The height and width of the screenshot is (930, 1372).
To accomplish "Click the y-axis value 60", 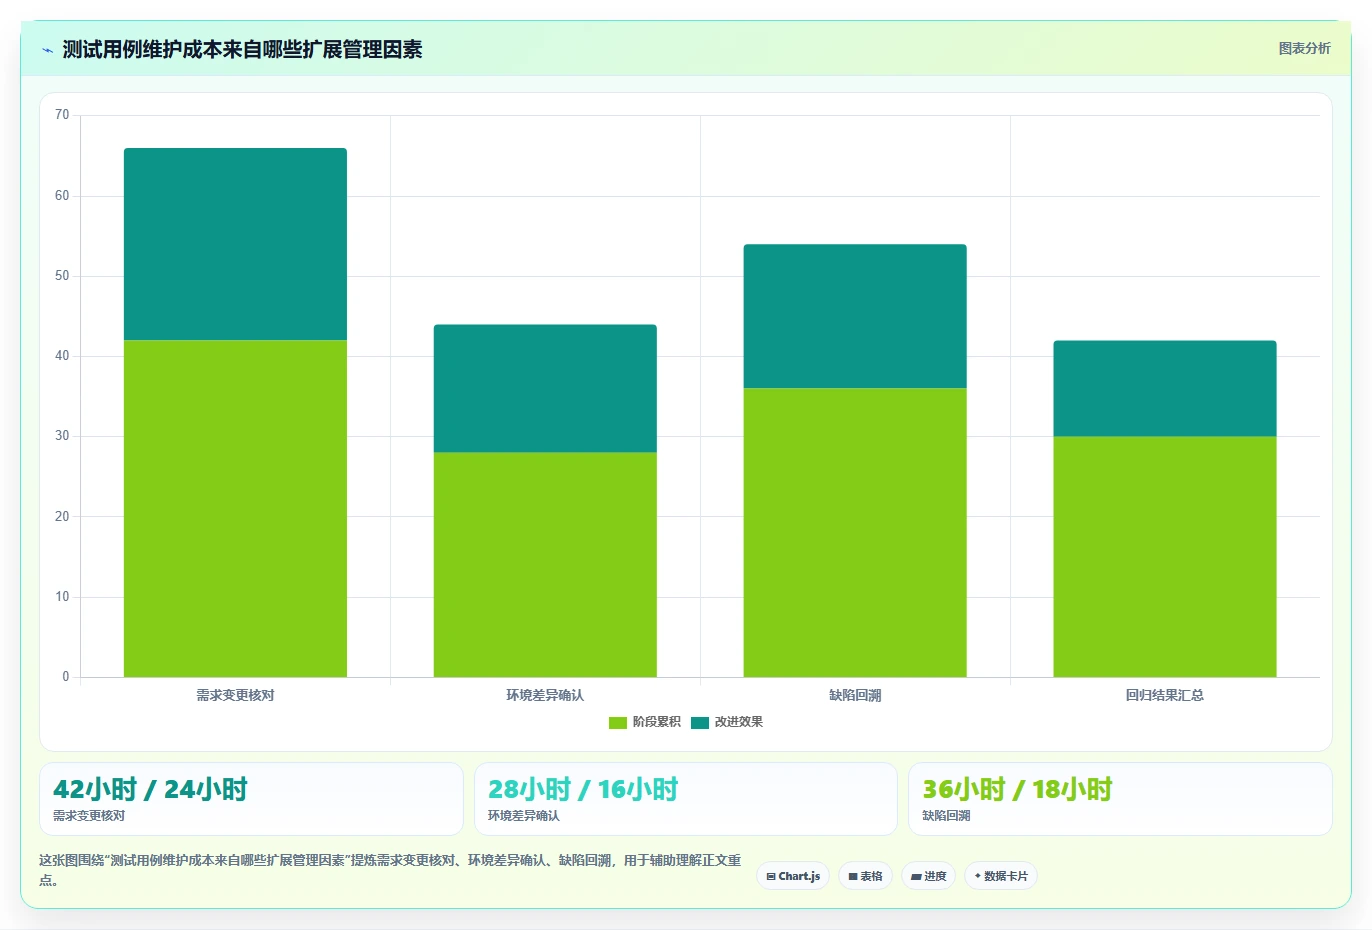I will (x=62, y=196).
